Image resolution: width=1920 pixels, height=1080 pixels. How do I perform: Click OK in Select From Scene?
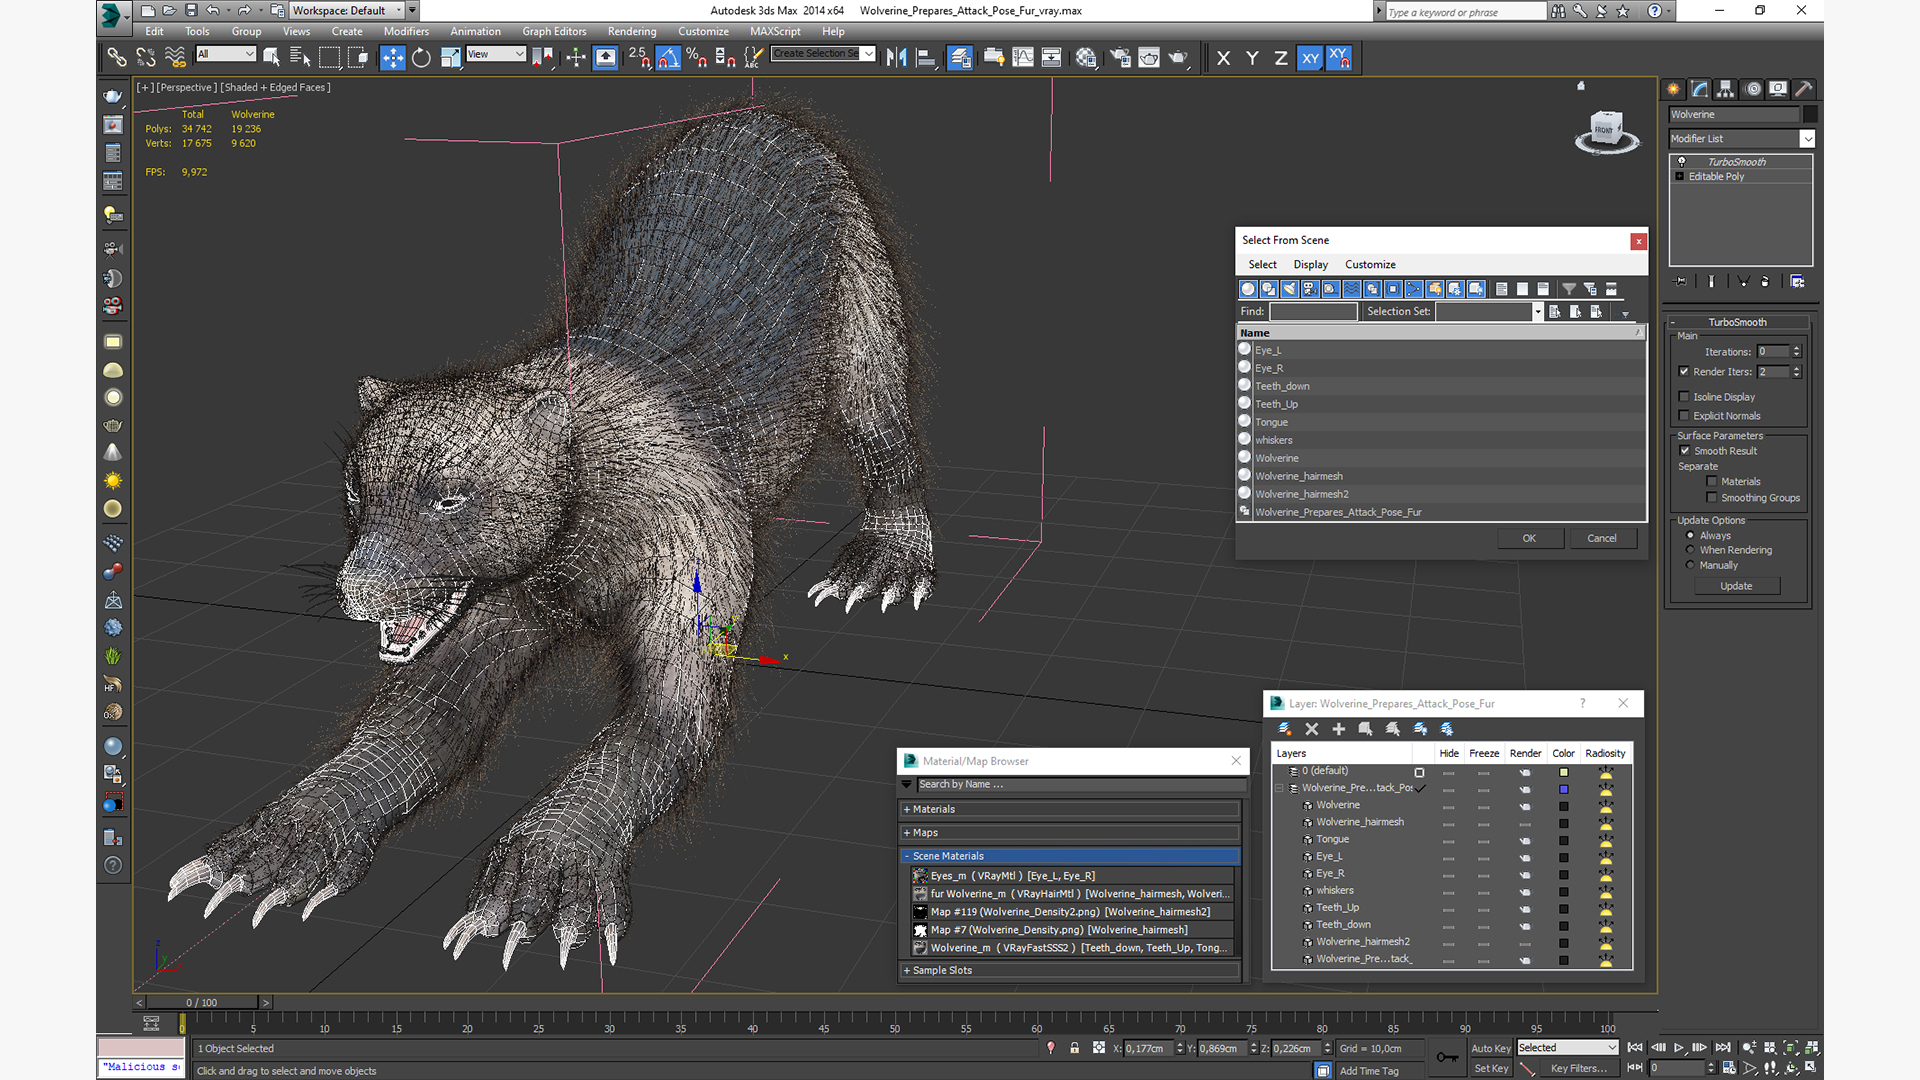[x=1529, y=538]
